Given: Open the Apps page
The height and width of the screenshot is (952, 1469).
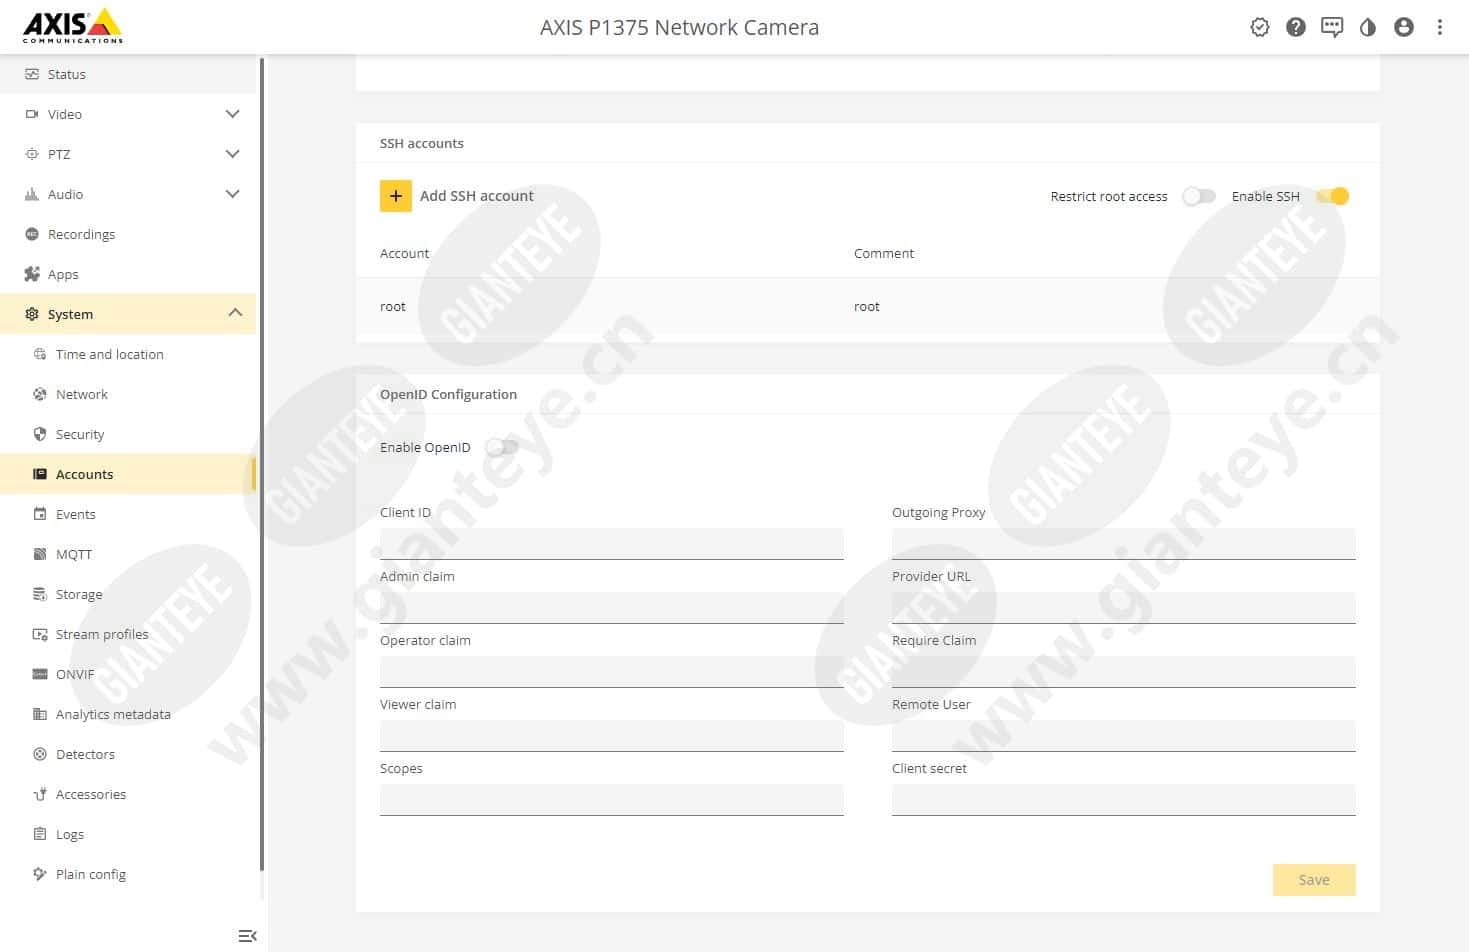Looking at the screenshot, I should click(128, 274).
